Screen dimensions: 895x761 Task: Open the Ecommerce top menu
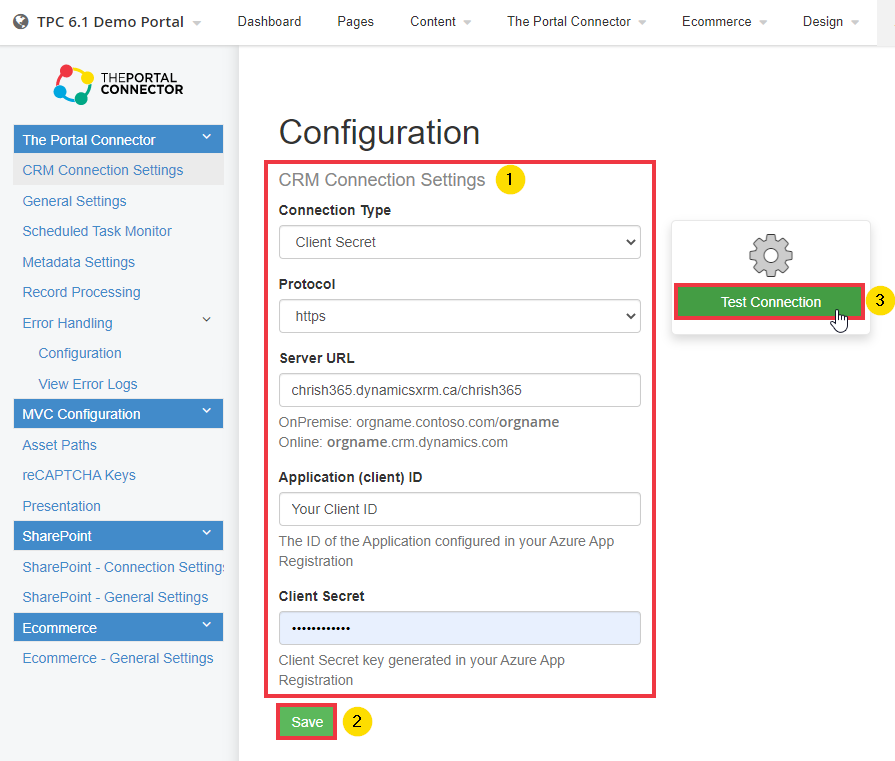[724, 22]
